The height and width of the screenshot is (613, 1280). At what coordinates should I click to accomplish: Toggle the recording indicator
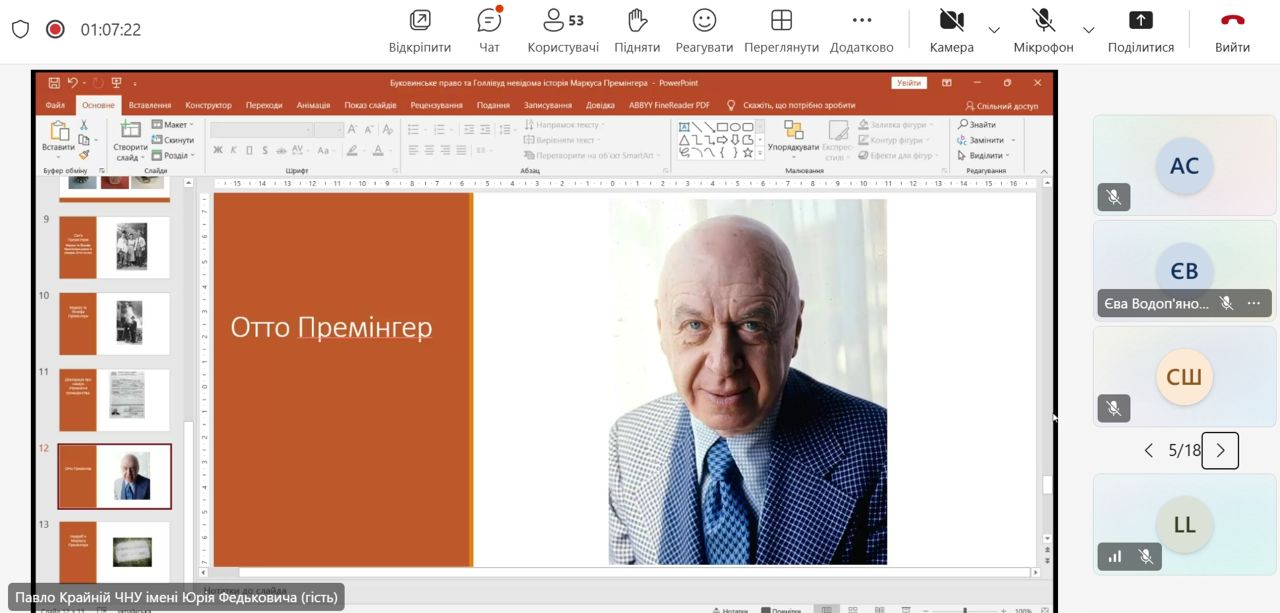[x=55, y=29]
